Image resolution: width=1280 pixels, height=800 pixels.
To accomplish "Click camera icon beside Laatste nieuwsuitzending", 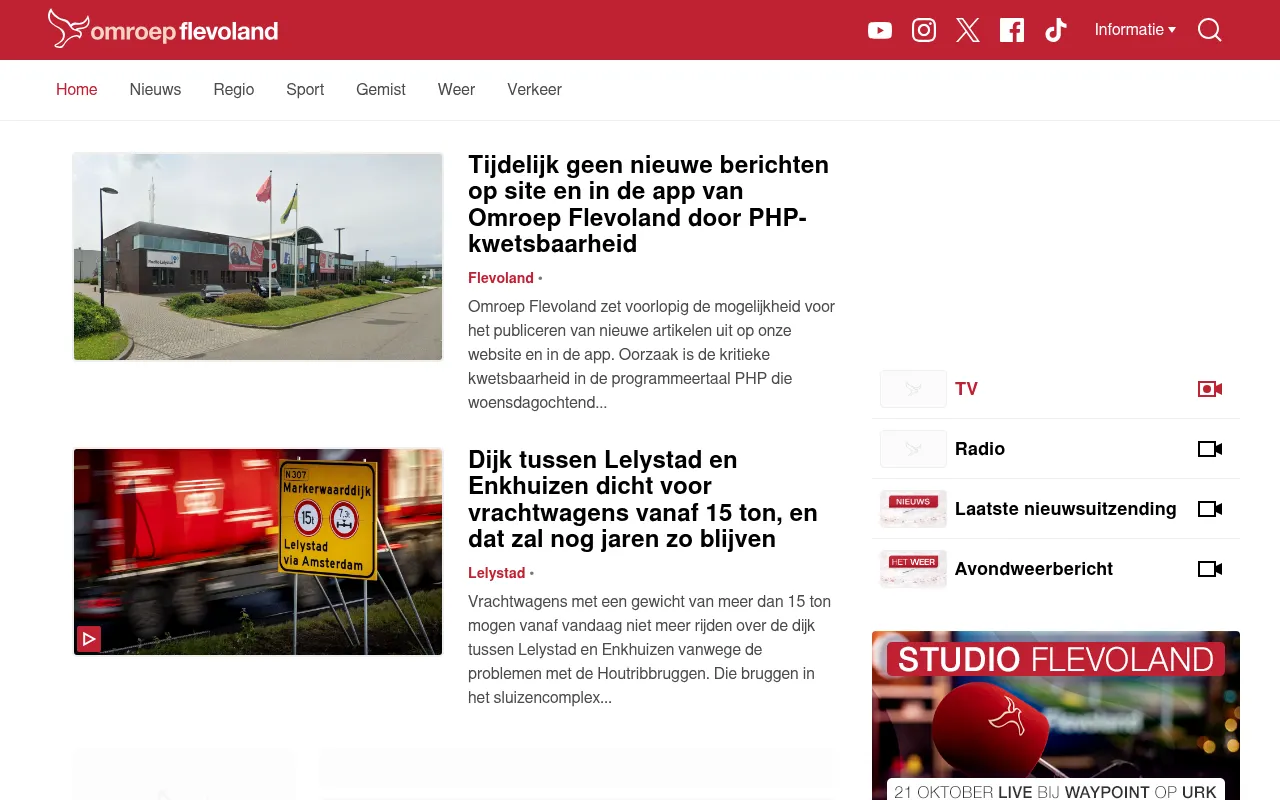I will tap(1210, 509).
